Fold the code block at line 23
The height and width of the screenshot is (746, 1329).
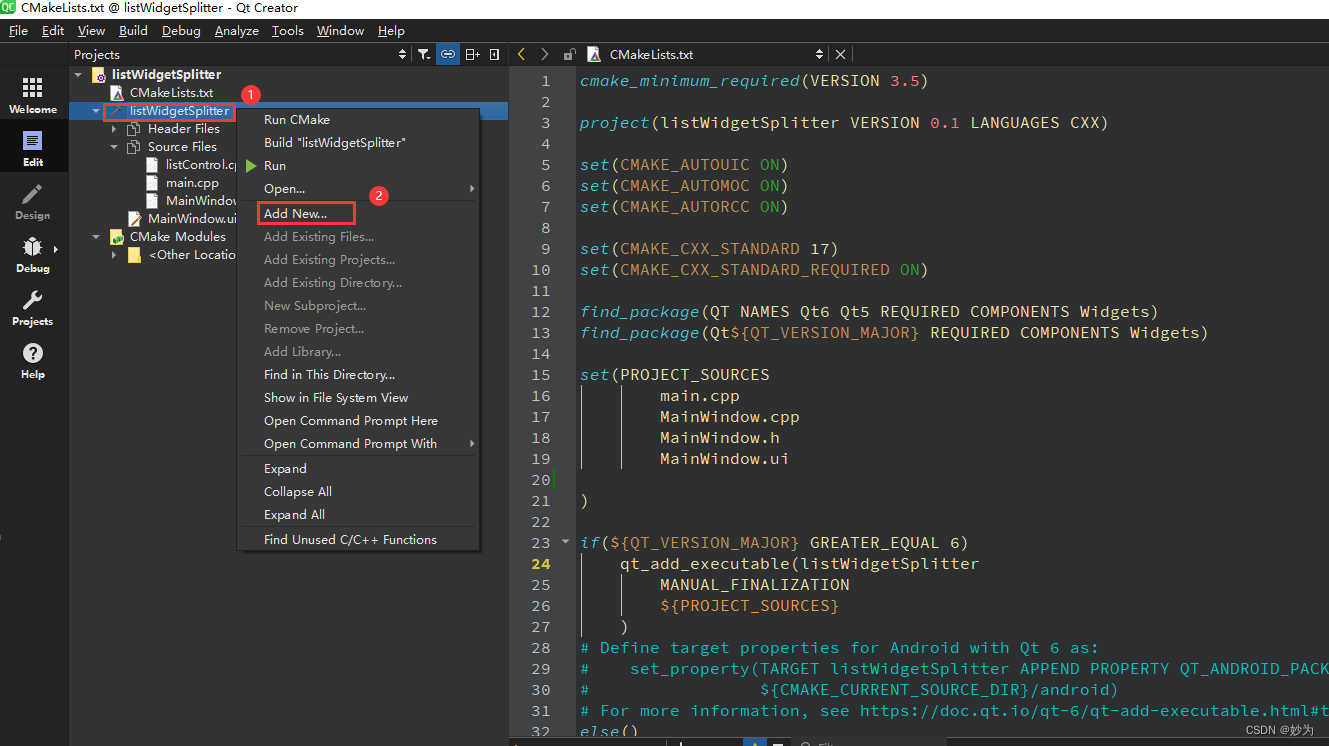pos(565,543)
